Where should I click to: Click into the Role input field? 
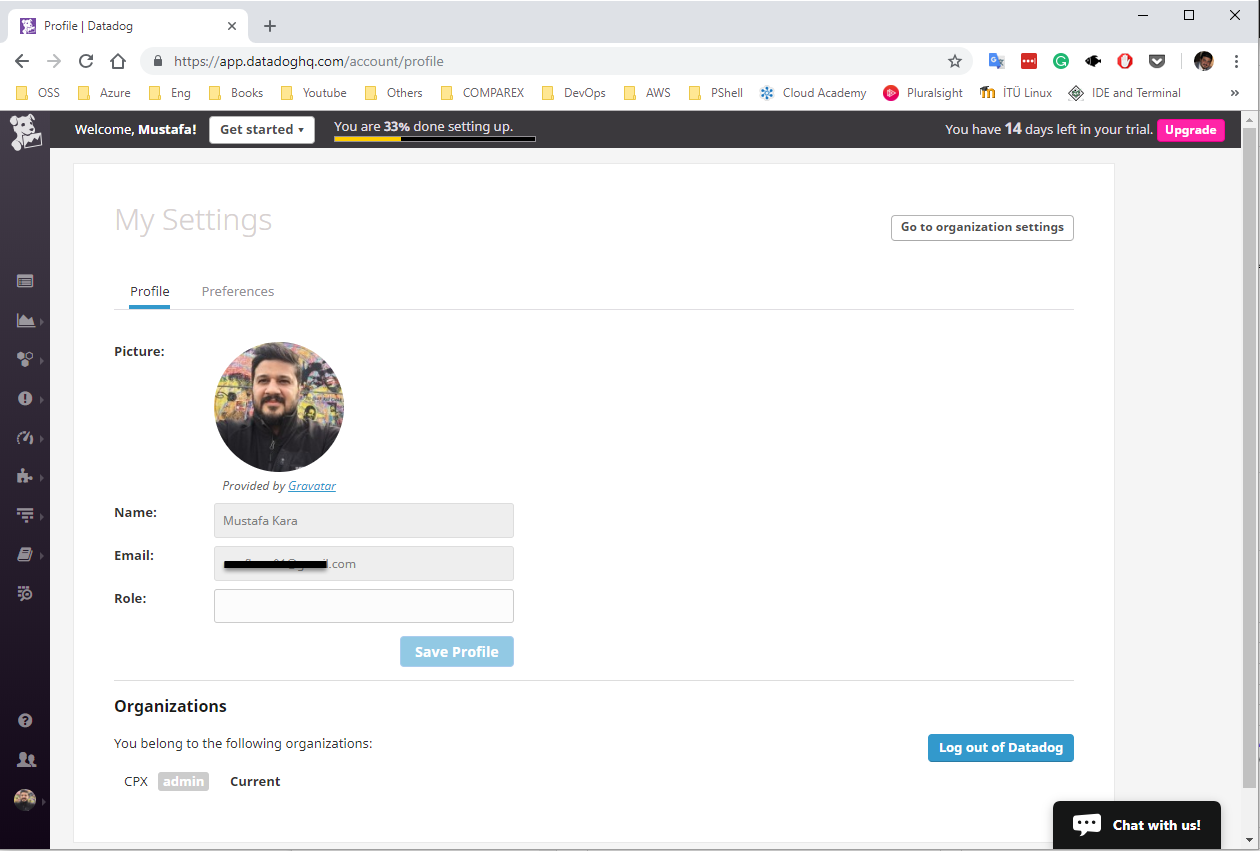pos(364,606)
